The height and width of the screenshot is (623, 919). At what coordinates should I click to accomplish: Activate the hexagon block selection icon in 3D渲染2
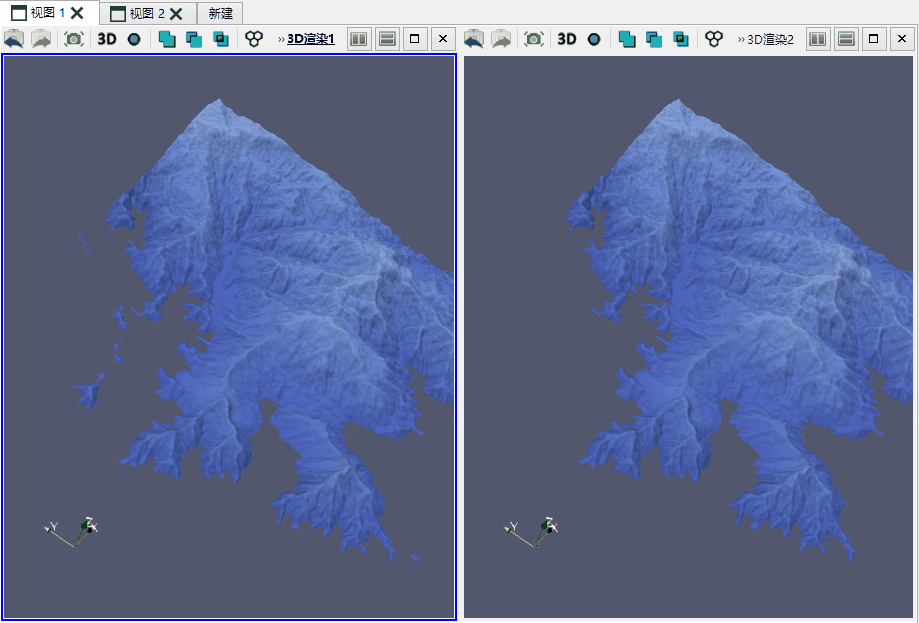[714, 39]
